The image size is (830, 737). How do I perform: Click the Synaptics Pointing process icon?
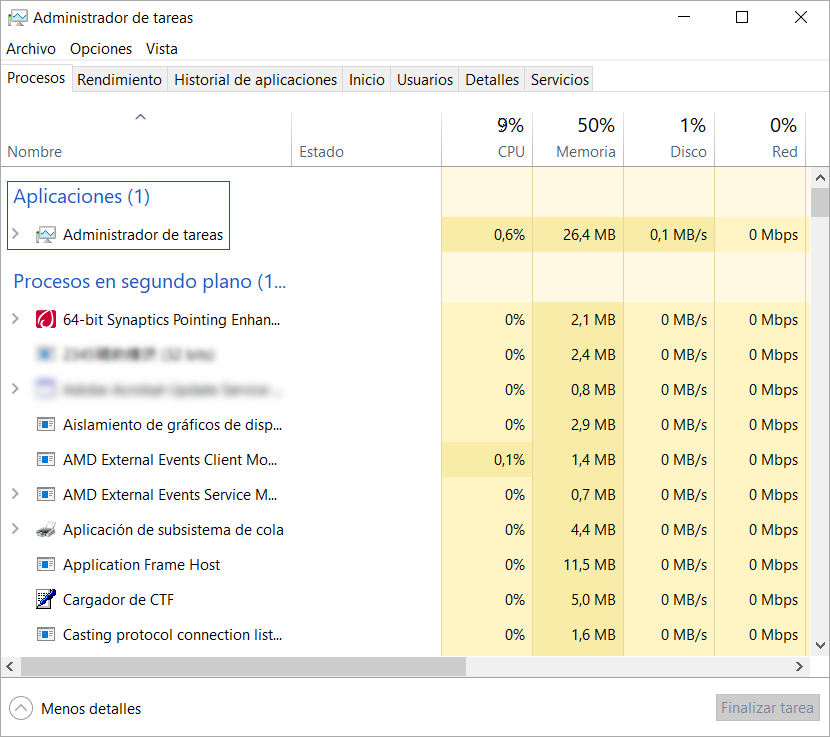(45, 319)
